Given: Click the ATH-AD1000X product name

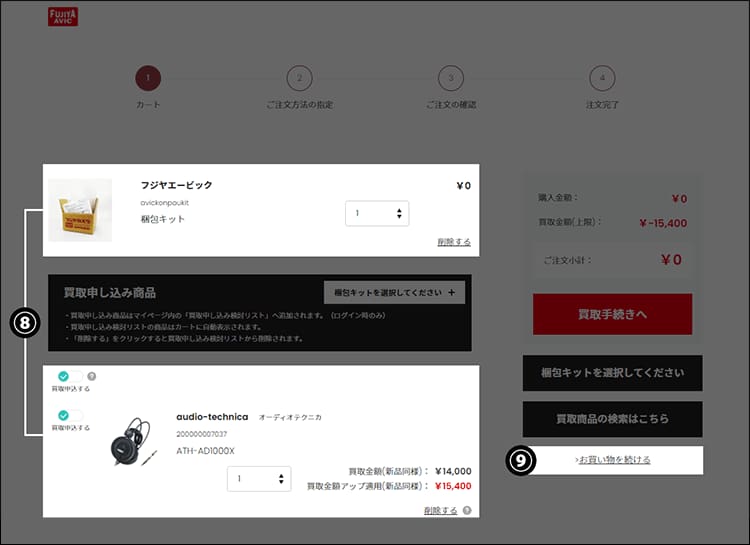Looking at the screenshot, I should 205,451.
